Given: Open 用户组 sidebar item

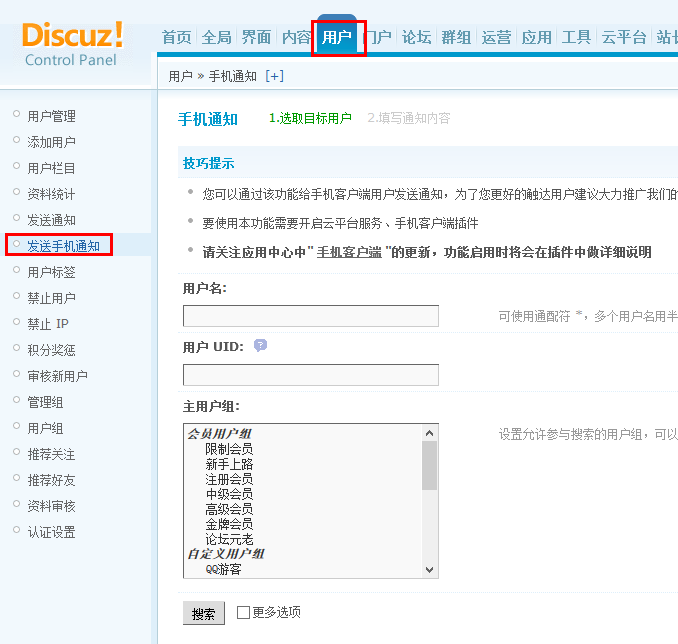Looking at the screenshot, I should coord(45,428).
